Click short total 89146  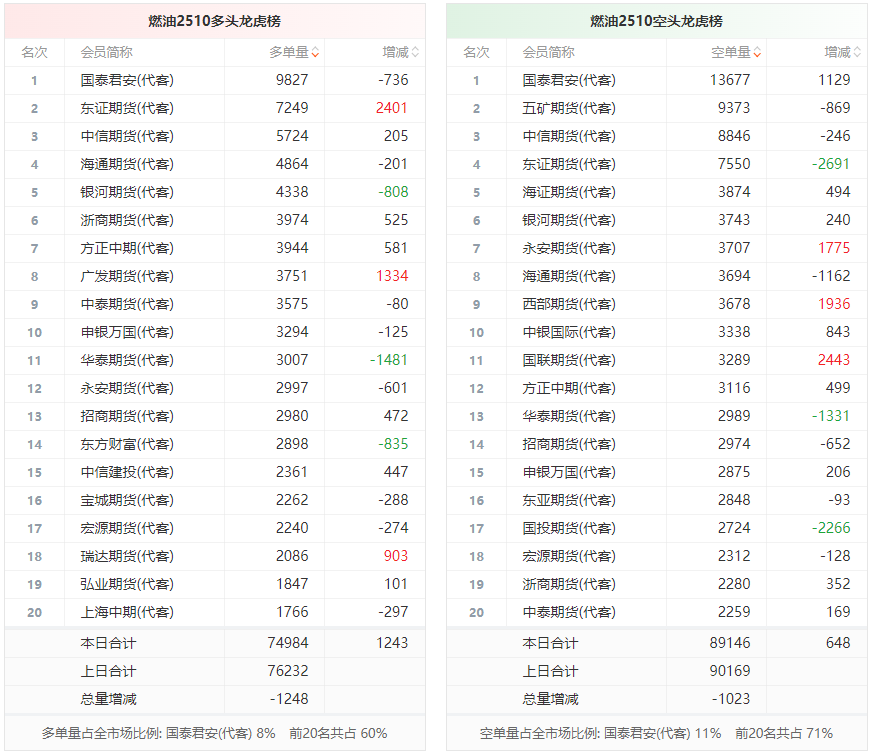[x=730, y=643]
